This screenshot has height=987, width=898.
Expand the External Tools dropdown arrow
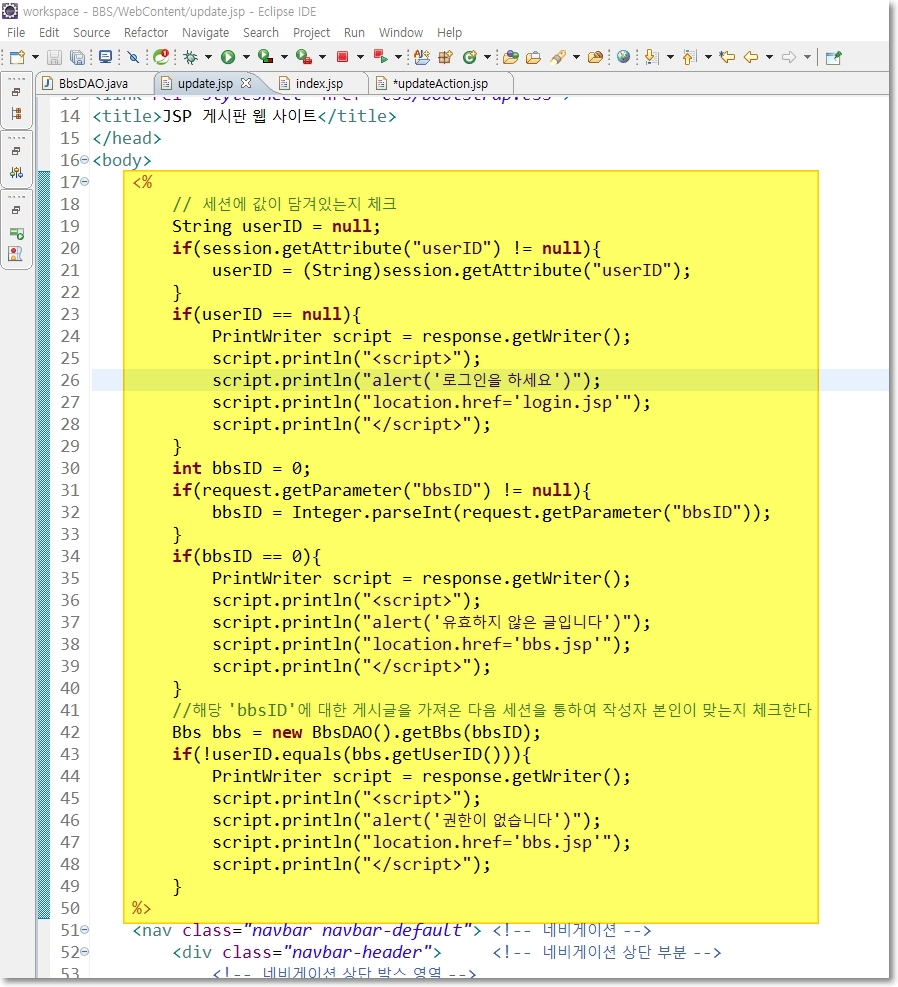[322, 57]
